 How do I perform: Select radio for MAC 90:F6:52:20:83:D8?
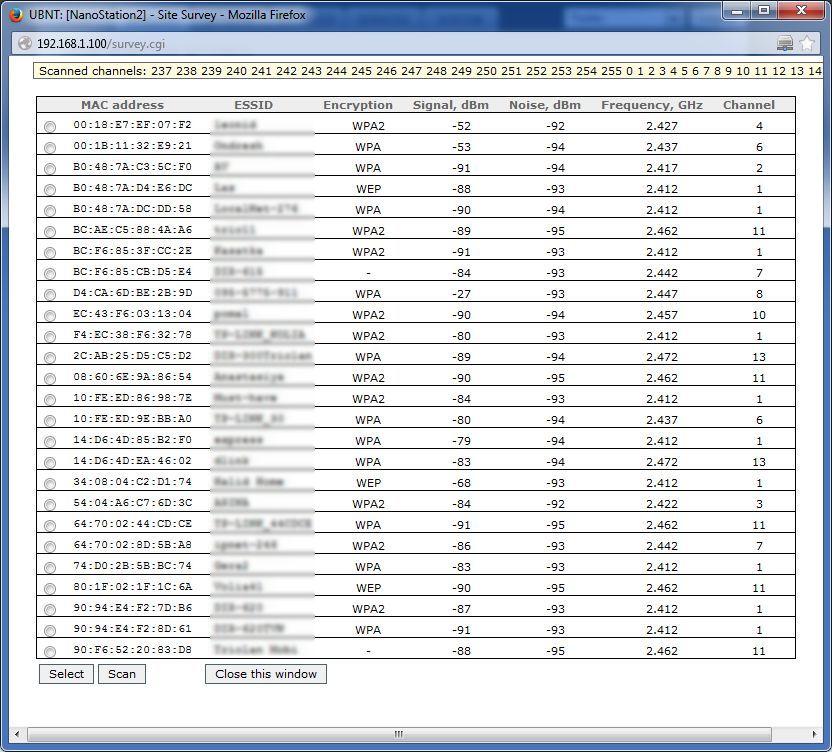click(50, 652)
